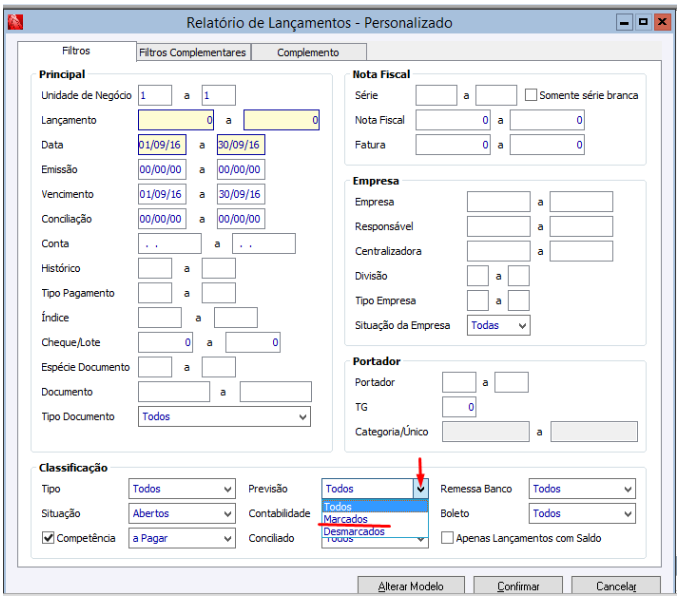
Task: Open the Competência dropdown showing a Pagar
Action: tap(182, 538)
